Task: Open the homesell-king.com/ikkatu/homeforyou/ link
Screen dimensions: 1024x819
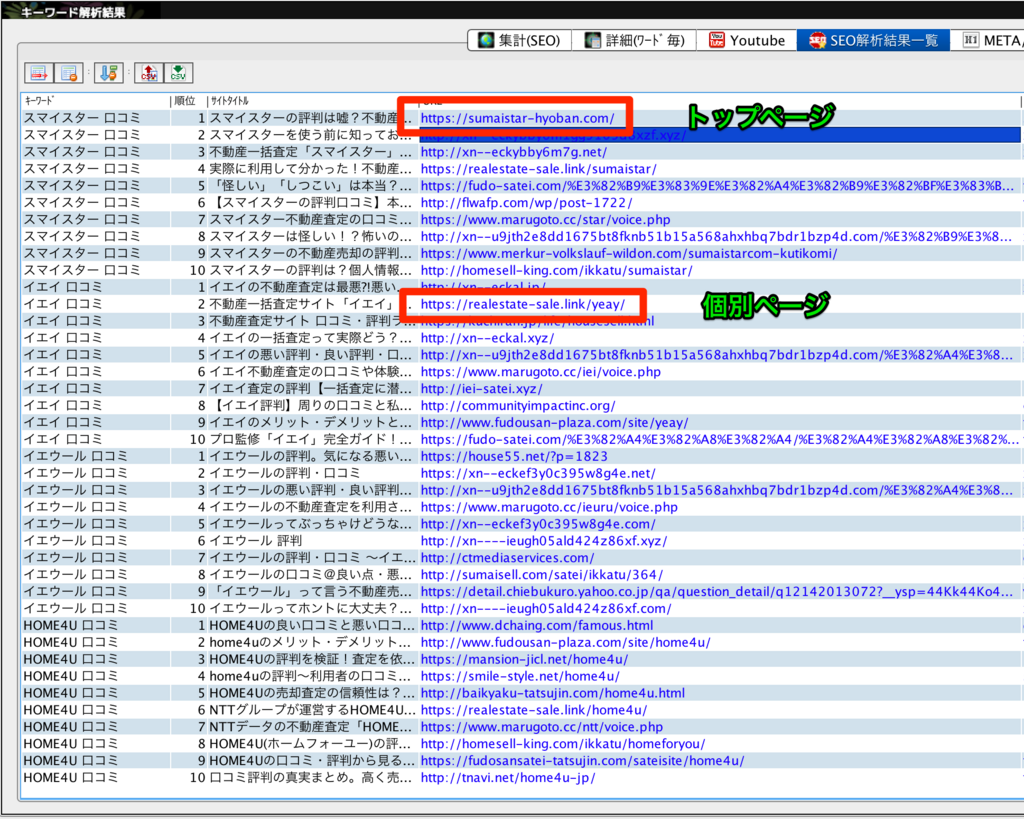Action: (563, 745)
